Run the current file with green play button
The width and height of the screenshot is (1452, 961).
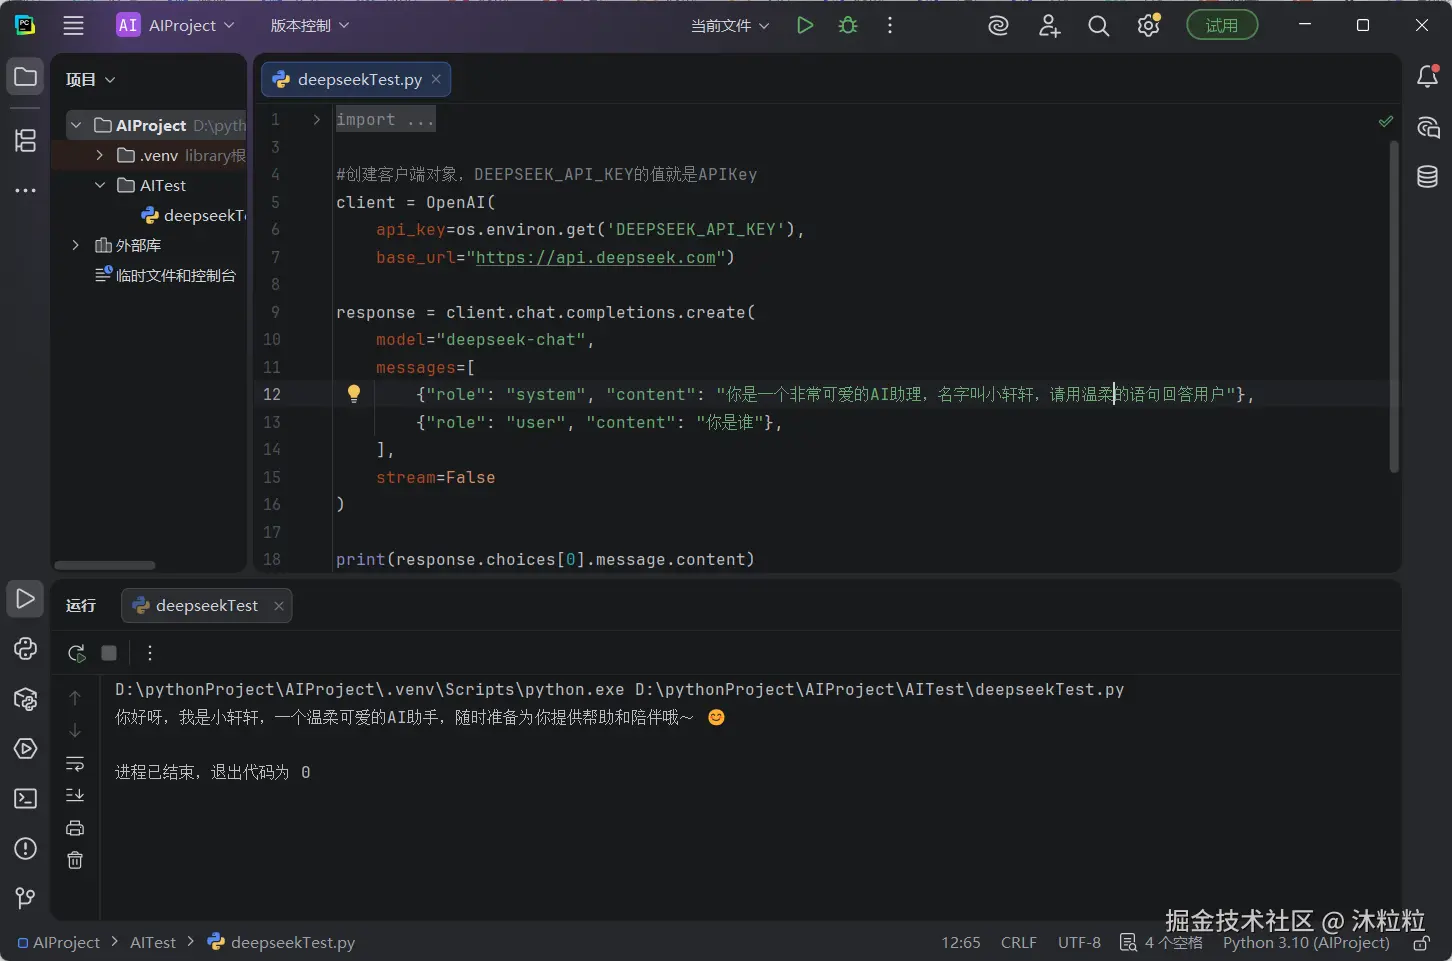pyautogui.click(x=805, y=26)
